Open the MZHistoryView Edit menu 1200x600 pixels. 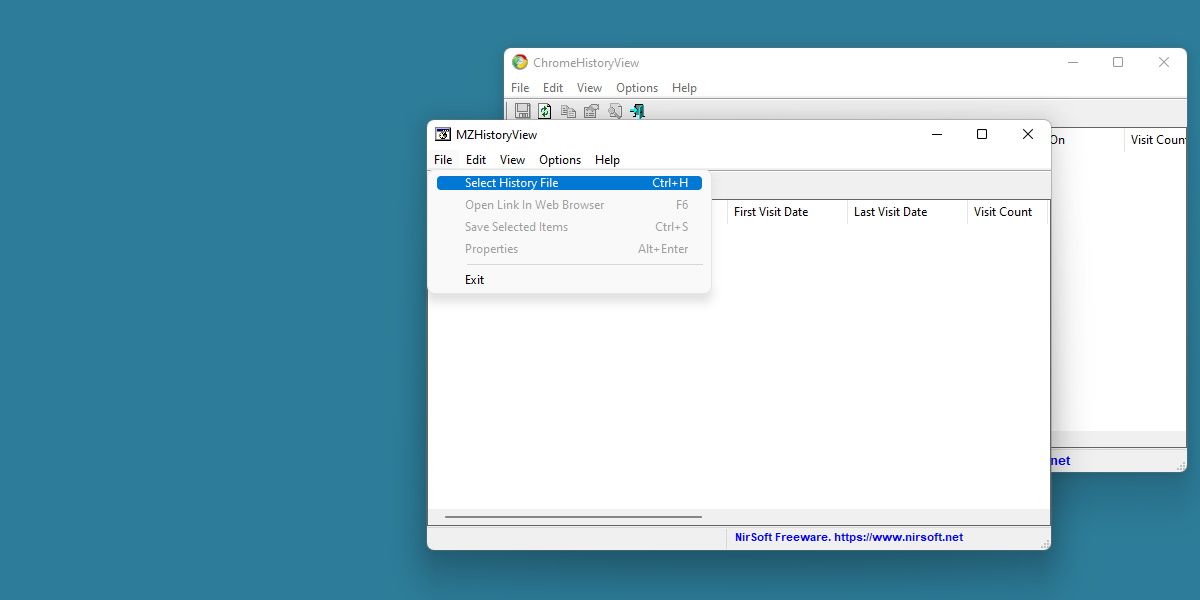[476, 160]
